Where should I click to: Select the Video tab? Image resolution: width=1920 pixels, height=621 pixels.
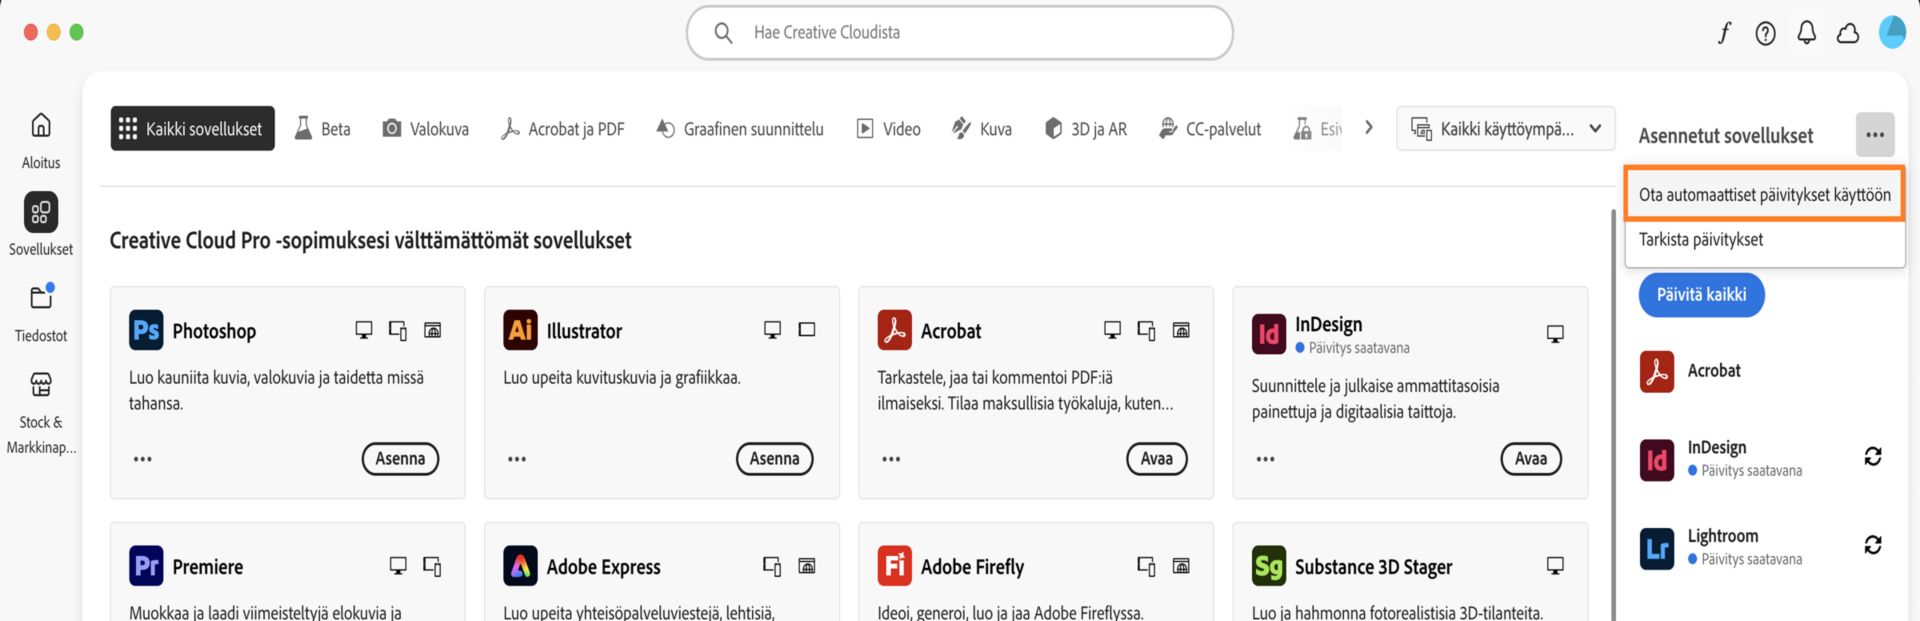889,129
